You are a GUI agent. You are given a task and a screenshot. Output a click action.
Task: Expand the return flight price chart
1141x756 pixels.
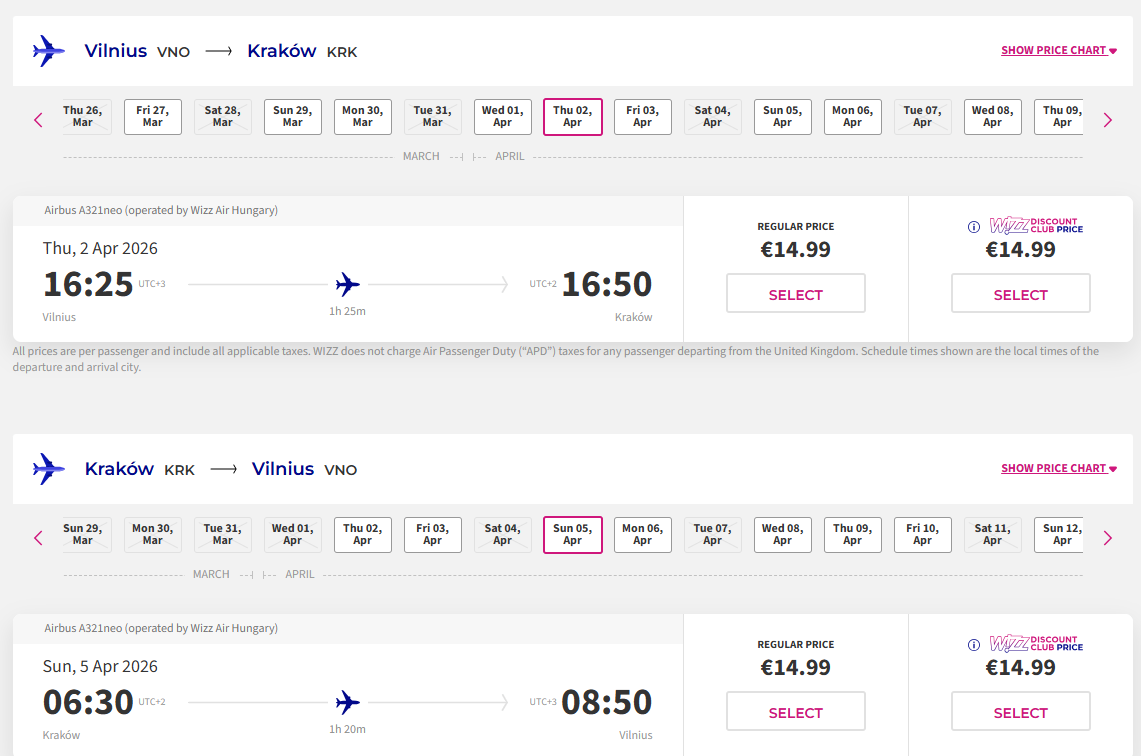tap(1058, 468)
